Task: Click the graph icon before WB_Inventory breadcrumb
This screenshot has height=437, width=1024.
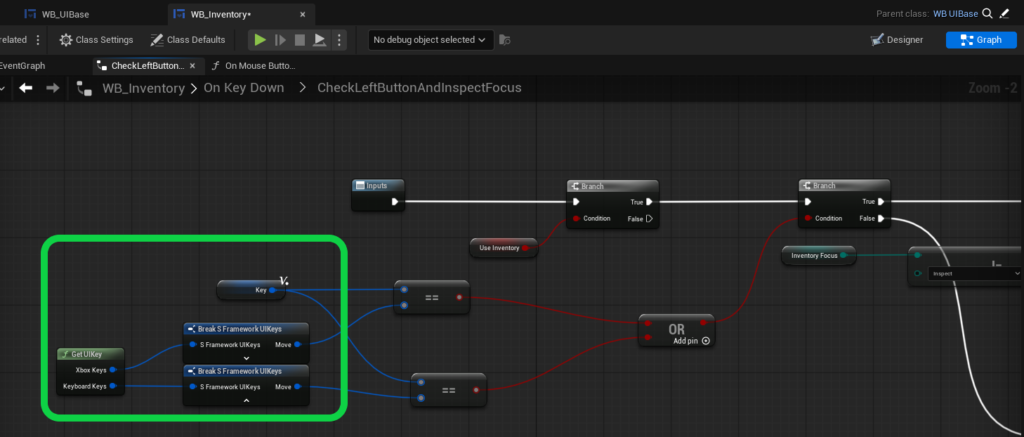Action: click(x=84, y=88)
